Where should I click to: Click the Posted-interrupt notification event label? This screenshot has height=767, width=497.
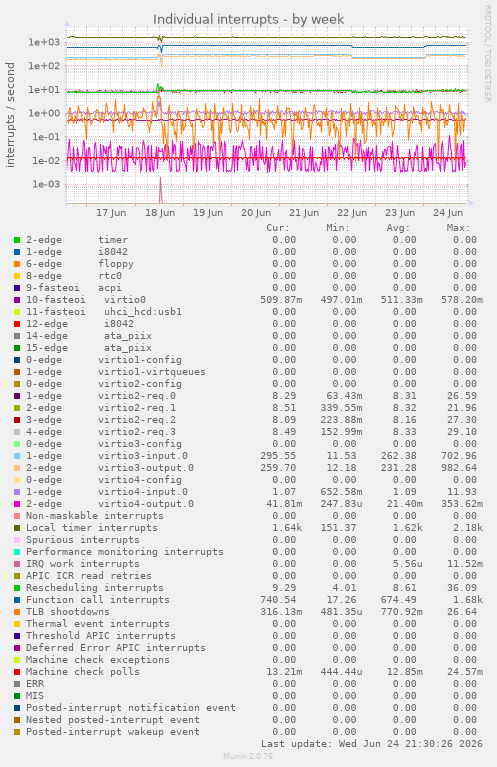pyautogui.click(x=131, y=708)
